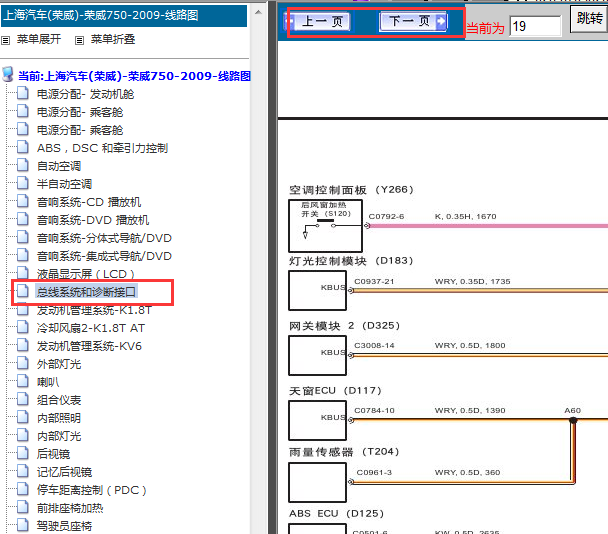Click the 菜单展开 list icon
The image size is (608, 534).
[5, 40]
